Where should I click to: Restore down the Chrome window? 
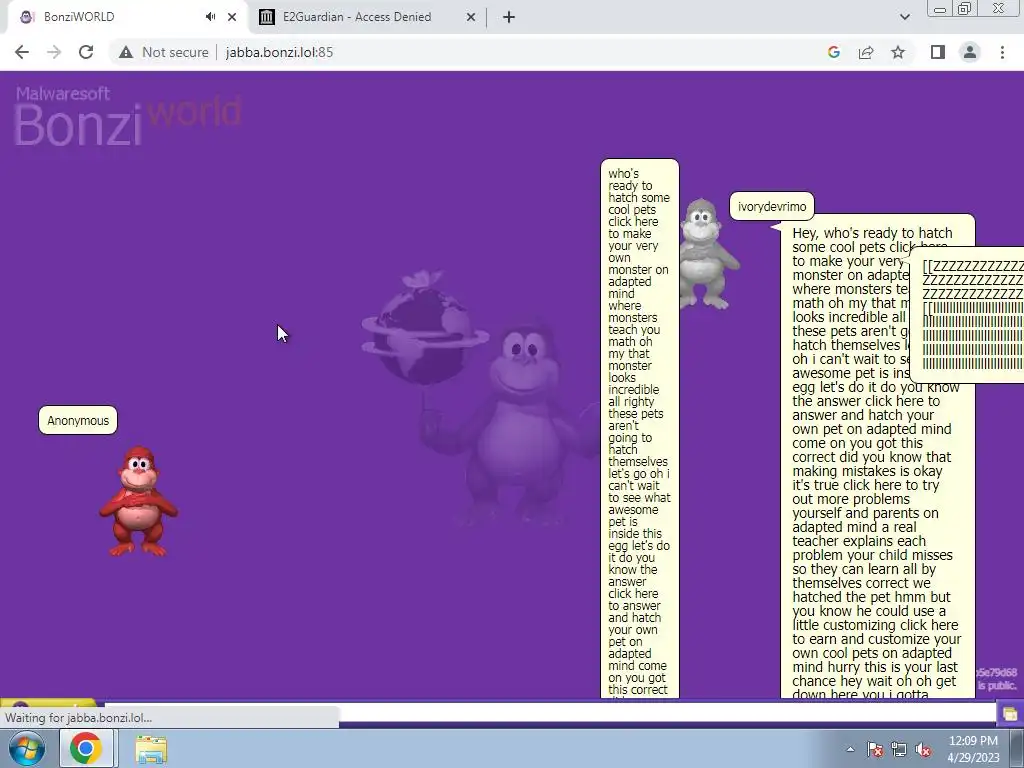(965, 9)
